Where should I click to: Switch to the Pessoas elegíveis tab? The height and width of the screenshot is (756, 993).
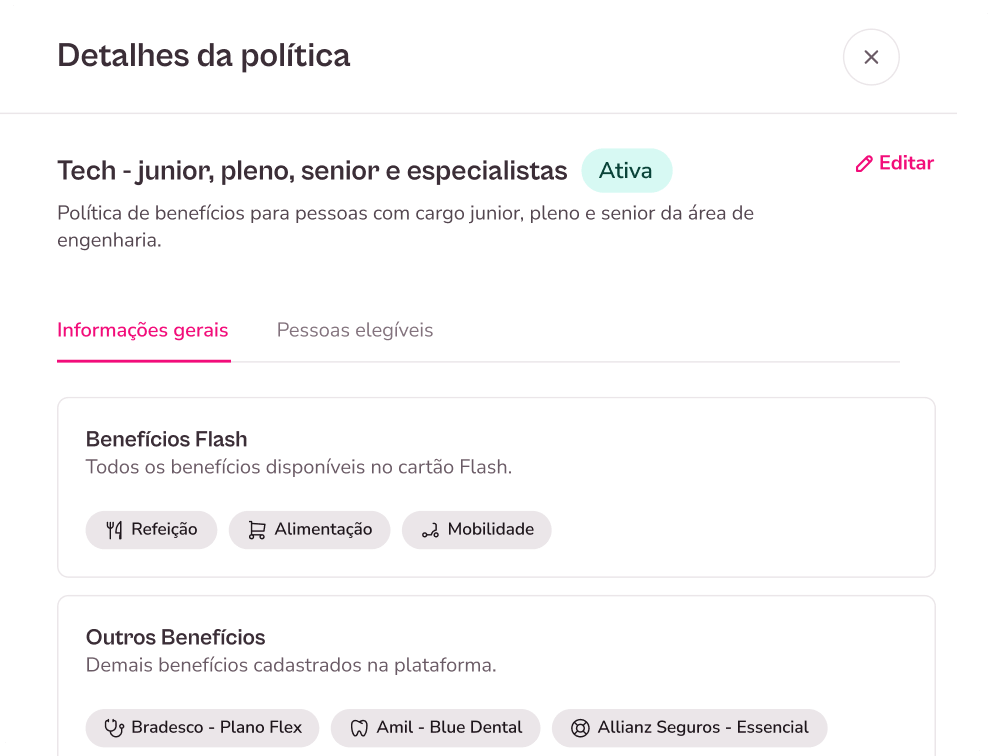[355, 330]
